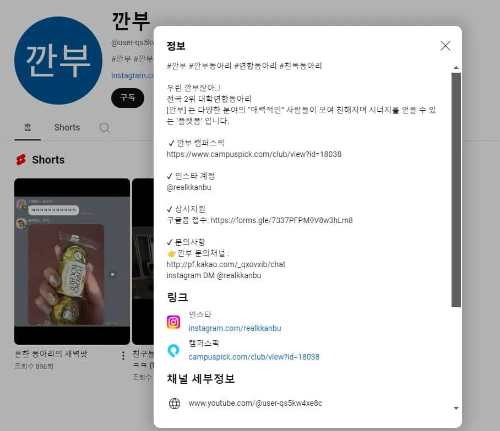This screenshot has width=500, height=431.
Task: Click the @user-qs5k handle under the channel name
Action: (132, 43)
